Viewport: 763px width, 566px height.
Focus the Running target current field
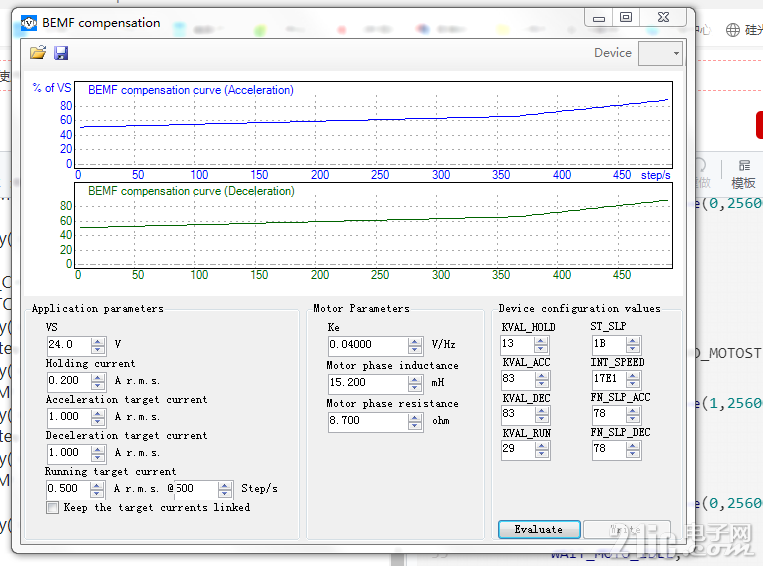(68, 489)
